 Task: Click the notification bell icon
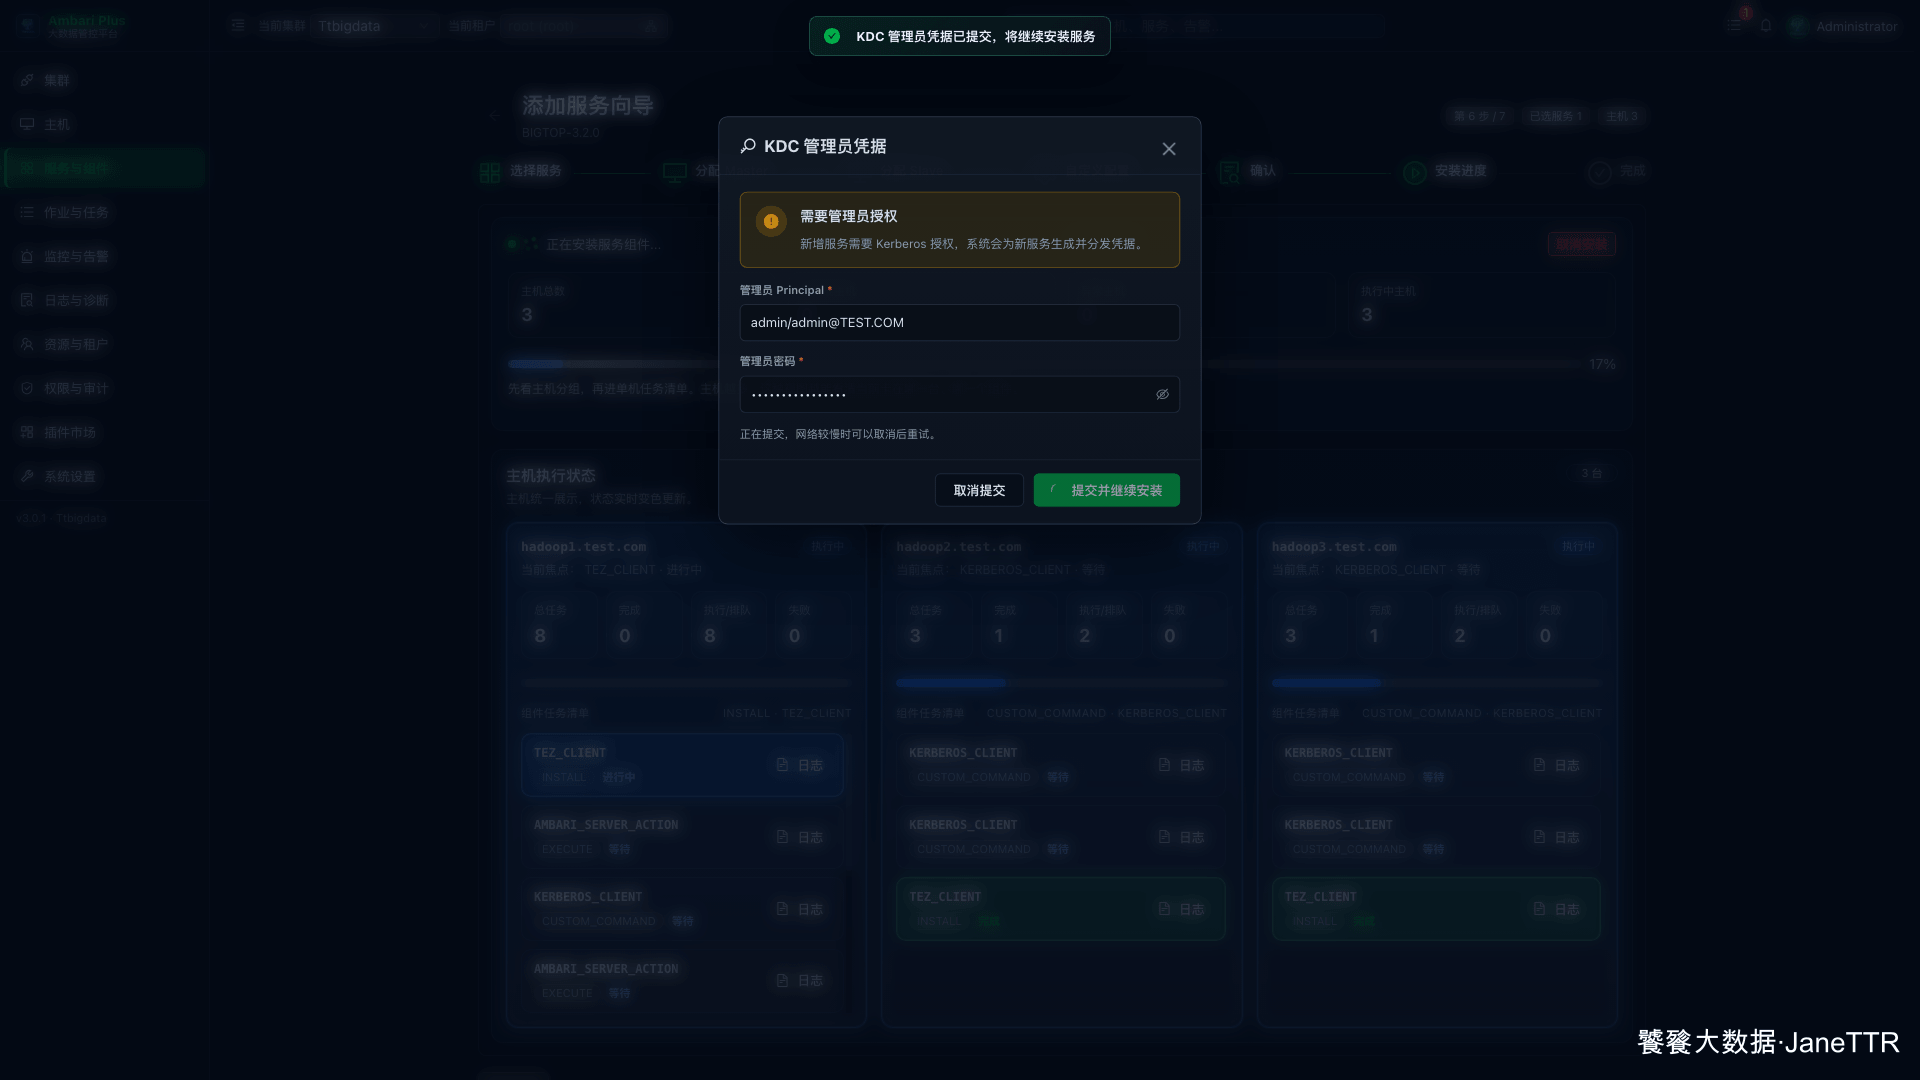(x=1766, y=26)
